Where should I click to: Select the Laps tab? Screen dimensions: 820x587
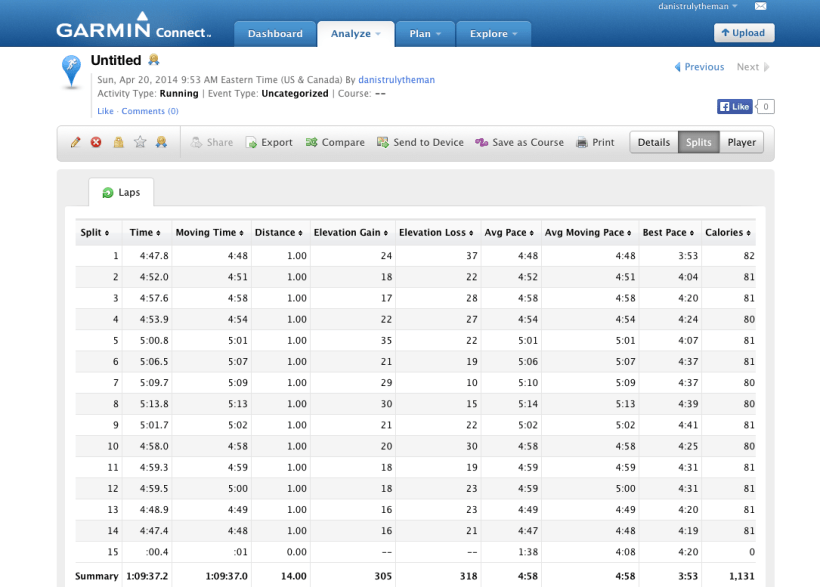pos(121,192)
